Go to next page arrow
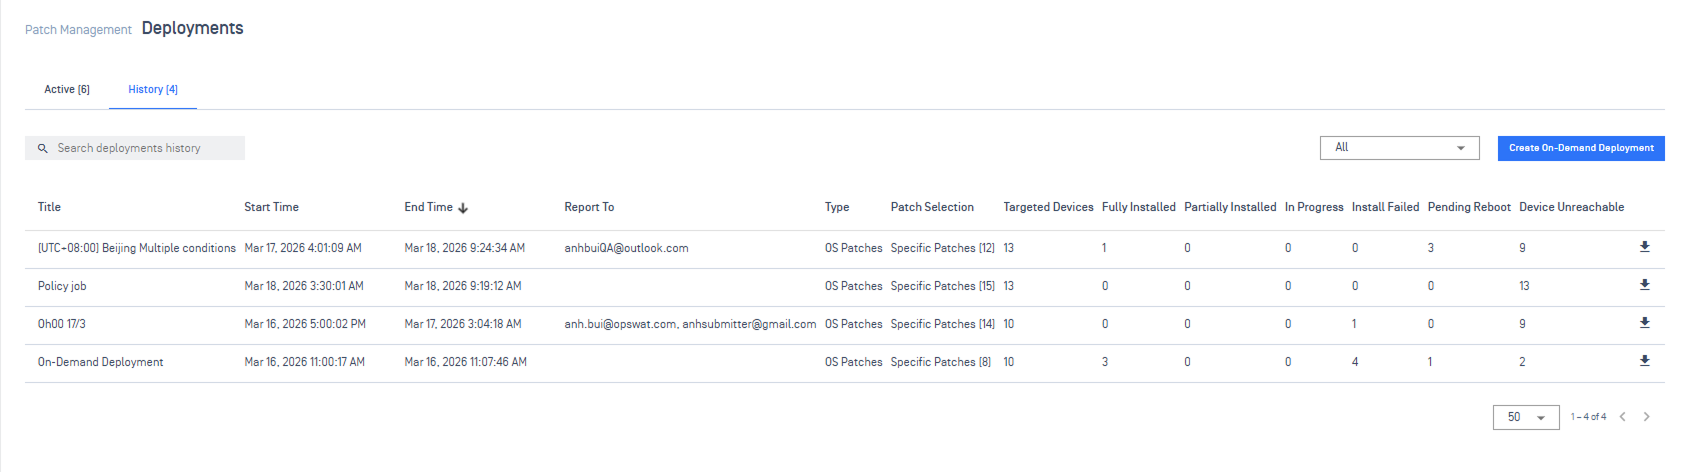Viewport: 1689px width, 472px height. 1646,417
